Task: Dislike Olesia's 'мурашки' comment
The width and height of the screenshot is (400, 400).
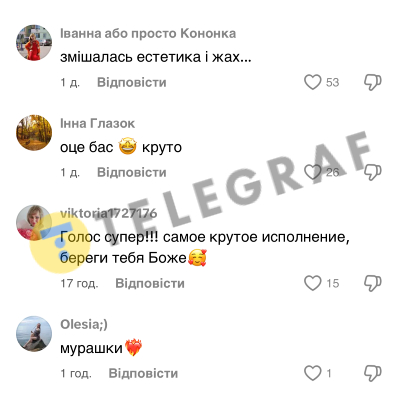Action: click(x=372, y=373)
